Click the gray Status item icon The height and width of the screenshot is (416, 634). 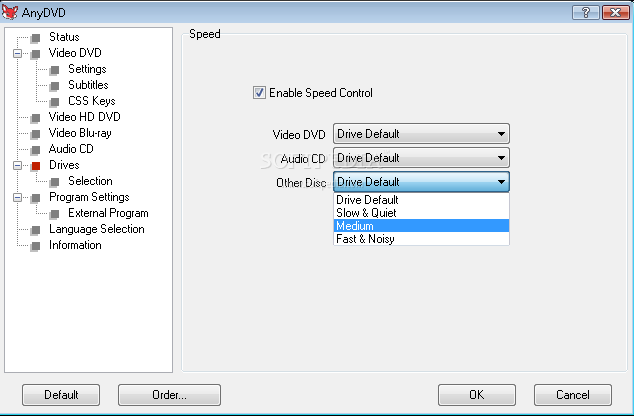tap(36, 38)
